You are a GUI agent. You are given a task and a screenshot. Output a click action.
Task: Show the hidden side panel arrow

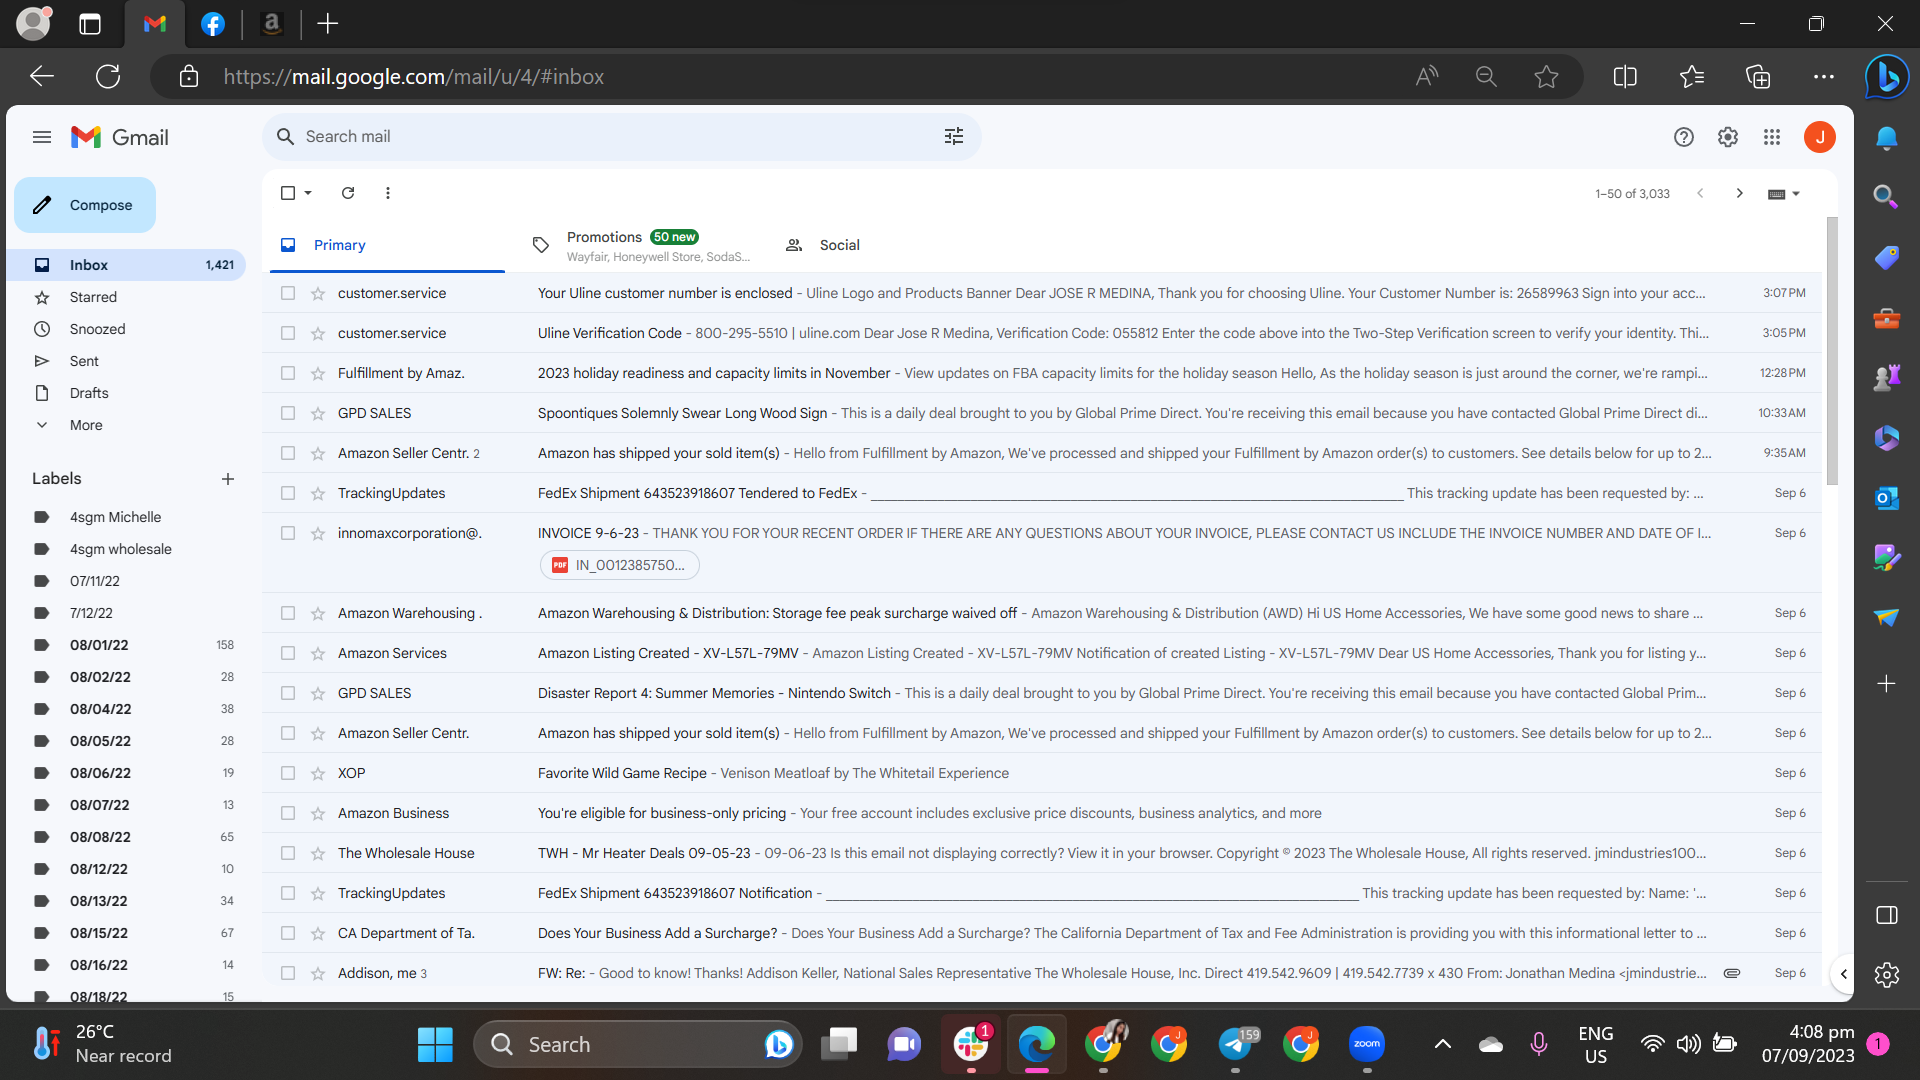click(x=1843, y=974)
